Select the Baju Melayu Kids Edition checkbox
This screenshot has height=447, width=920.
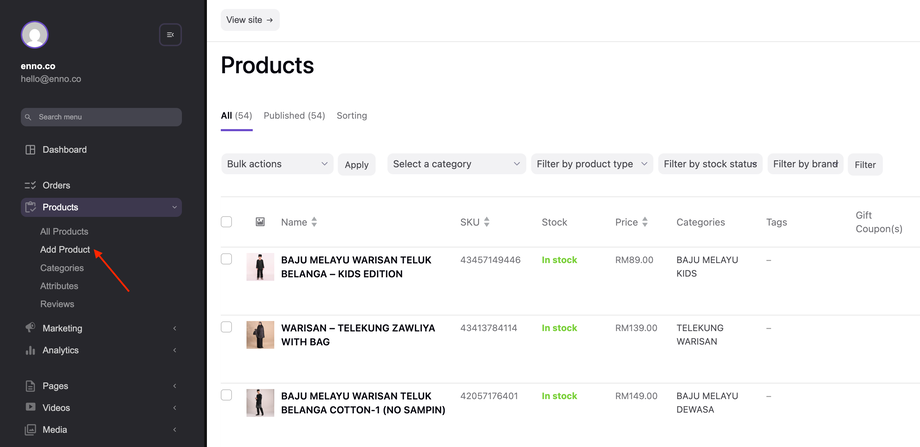pos(226,260)
